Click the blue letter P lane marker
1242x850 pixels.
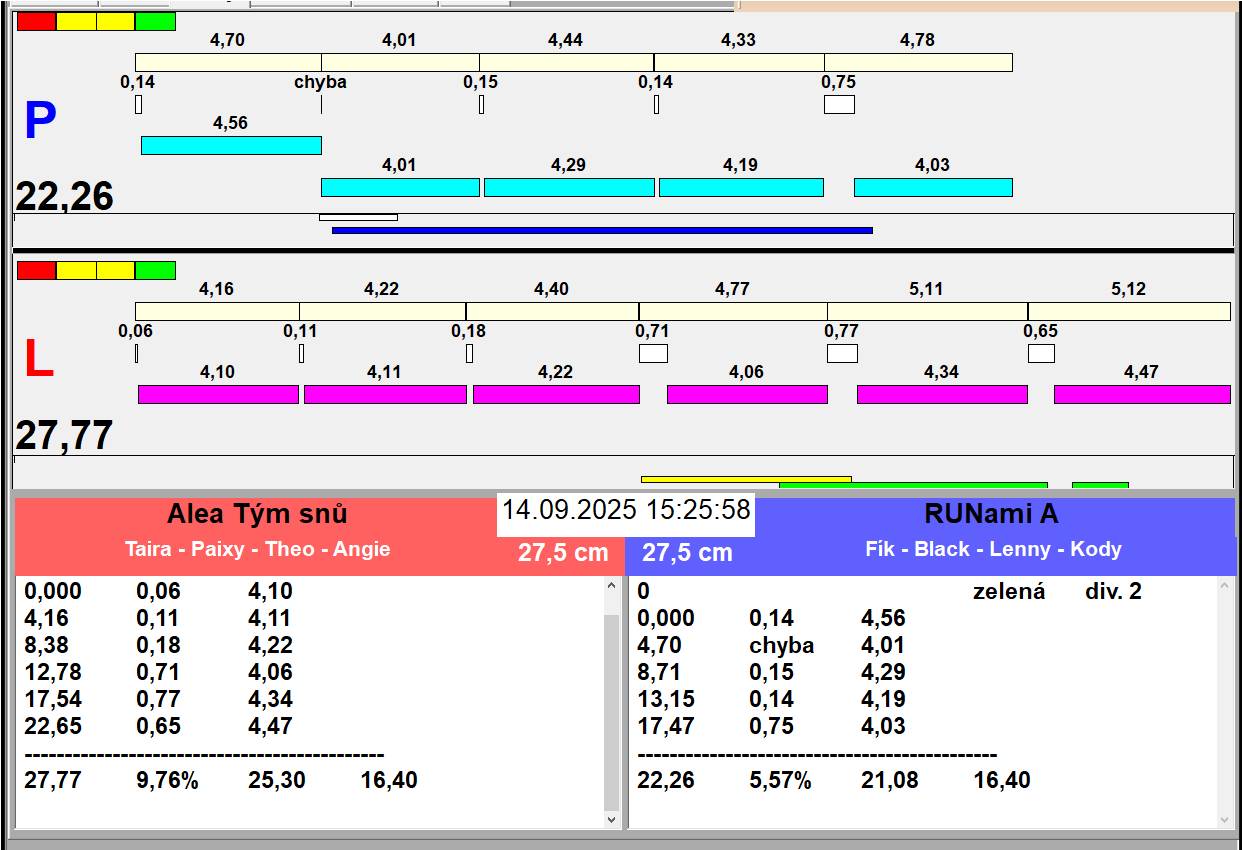[40, 122]
